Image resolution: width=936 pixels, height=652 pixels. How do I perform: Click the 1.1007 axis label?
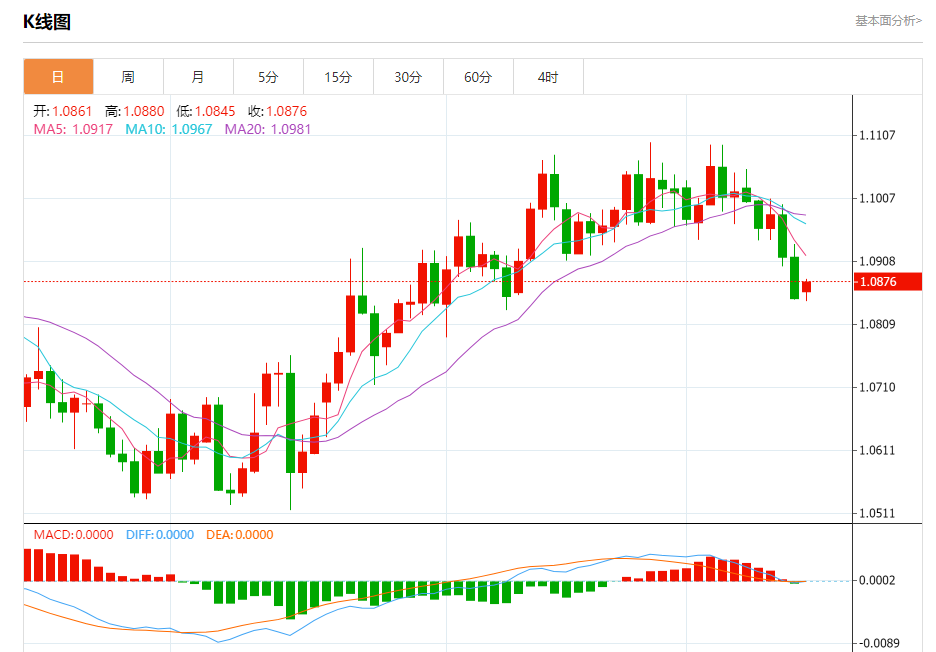point(877,198)
